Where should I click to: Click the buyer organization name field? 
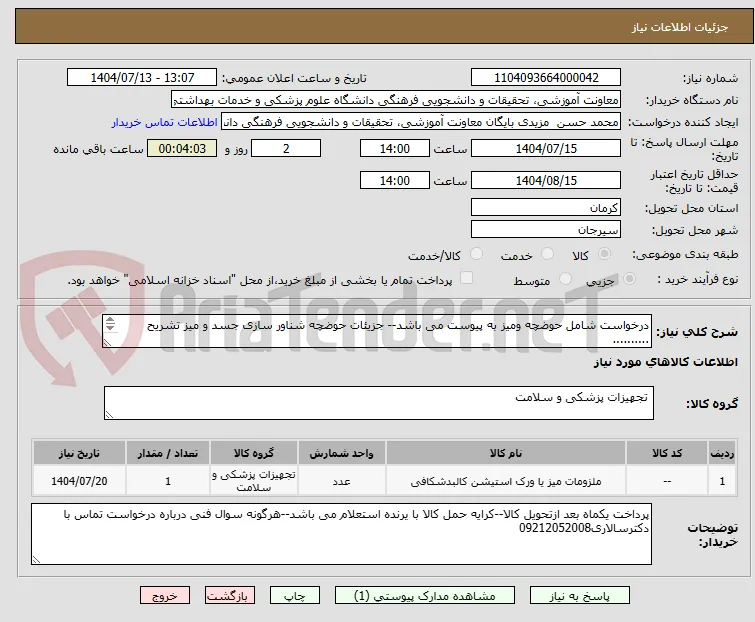coord(396,100)
